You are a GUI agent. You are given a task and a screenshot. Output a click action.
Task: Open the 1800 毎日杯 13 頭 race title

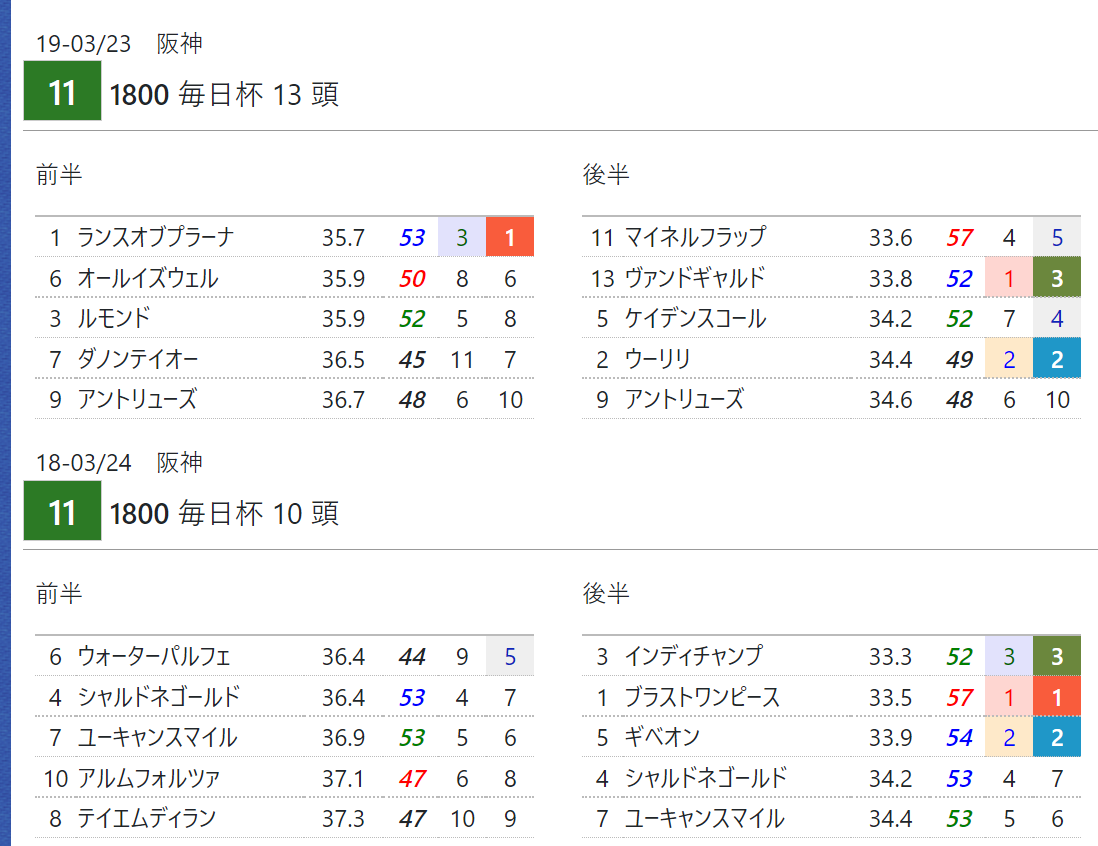[x=224, y=94]
